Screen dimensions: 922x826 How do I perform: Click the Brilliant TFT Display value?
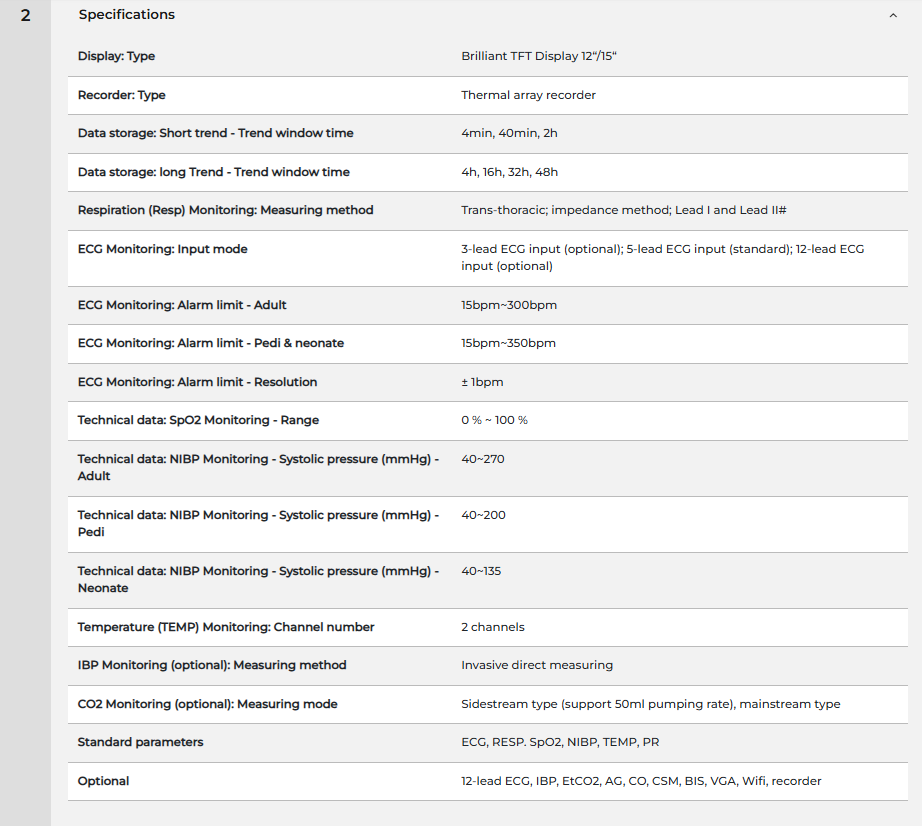pos(539,56)
